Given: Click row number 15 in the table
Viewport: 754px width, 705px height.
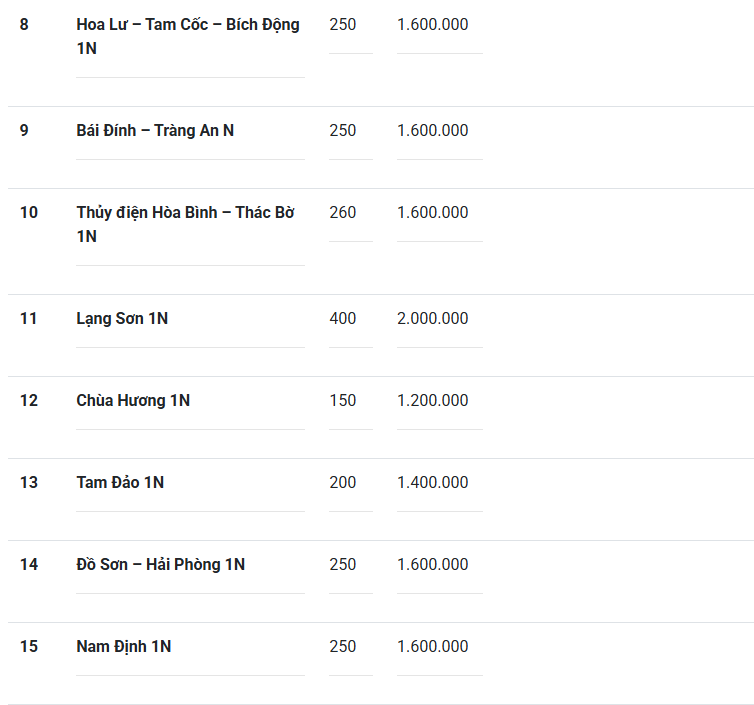Looking at the screenshot, I should pyautogui.click(x=29, y=646).
